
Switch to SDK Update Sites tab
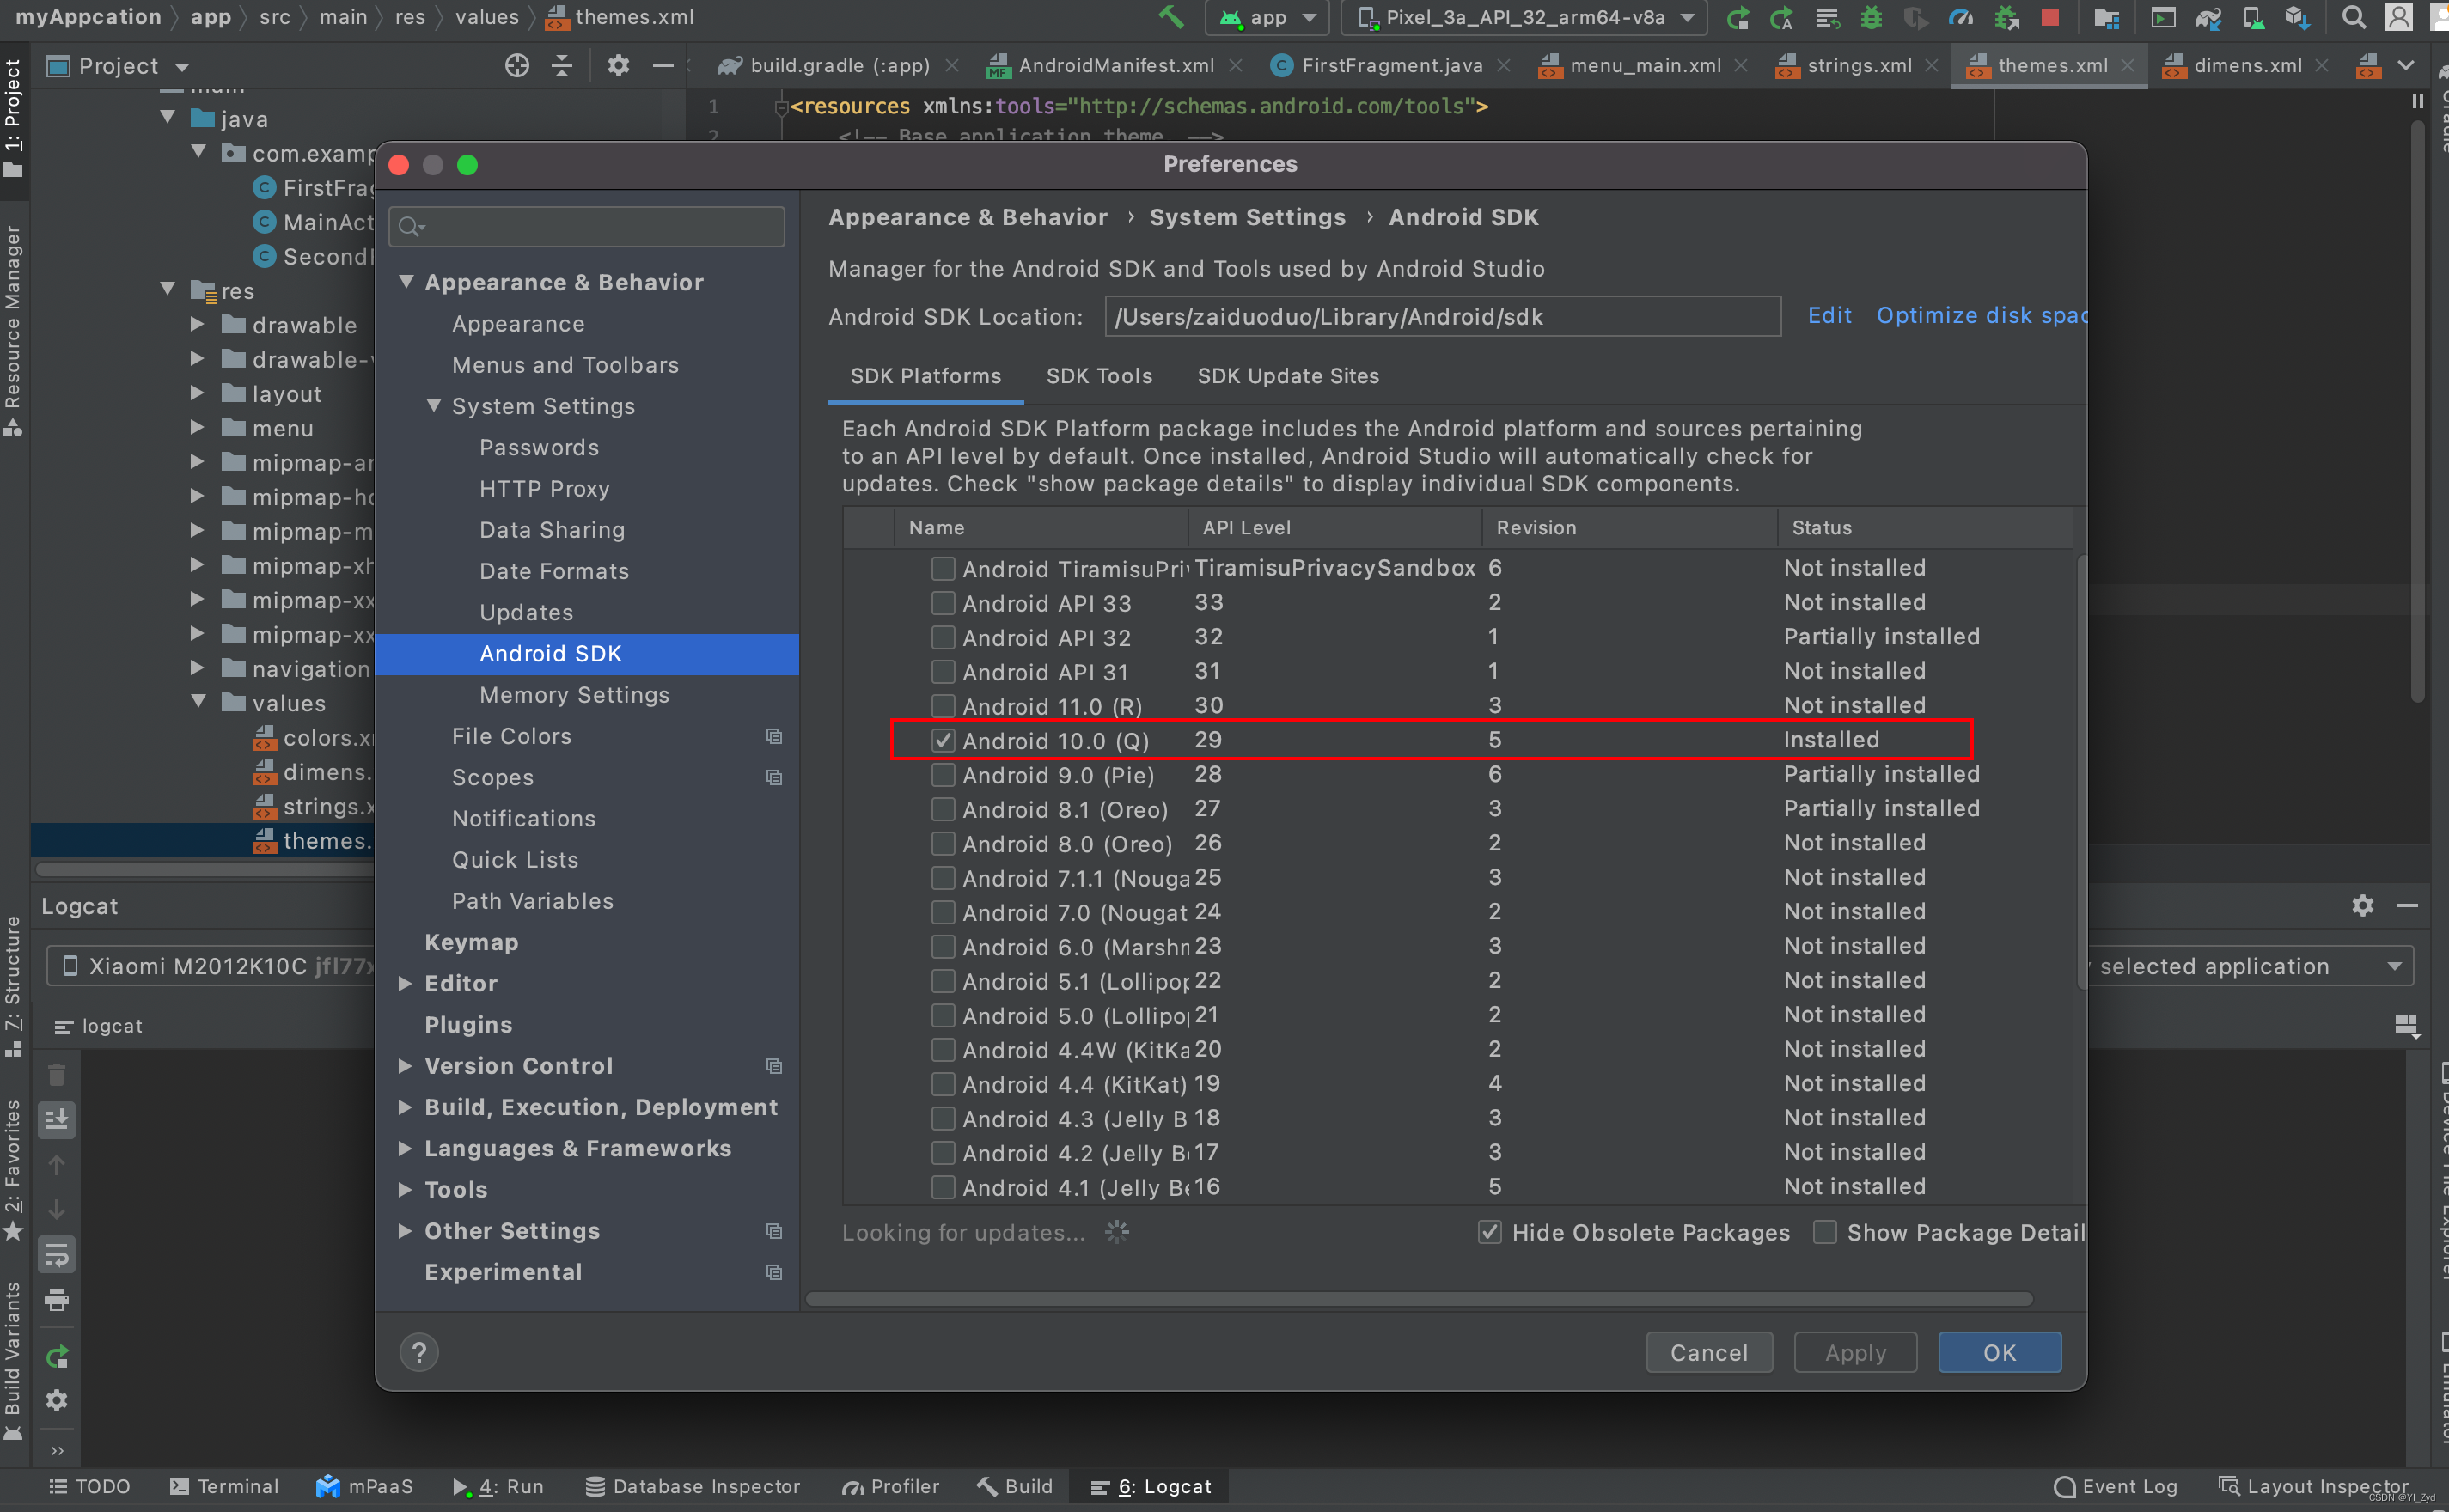point(1287,375)
